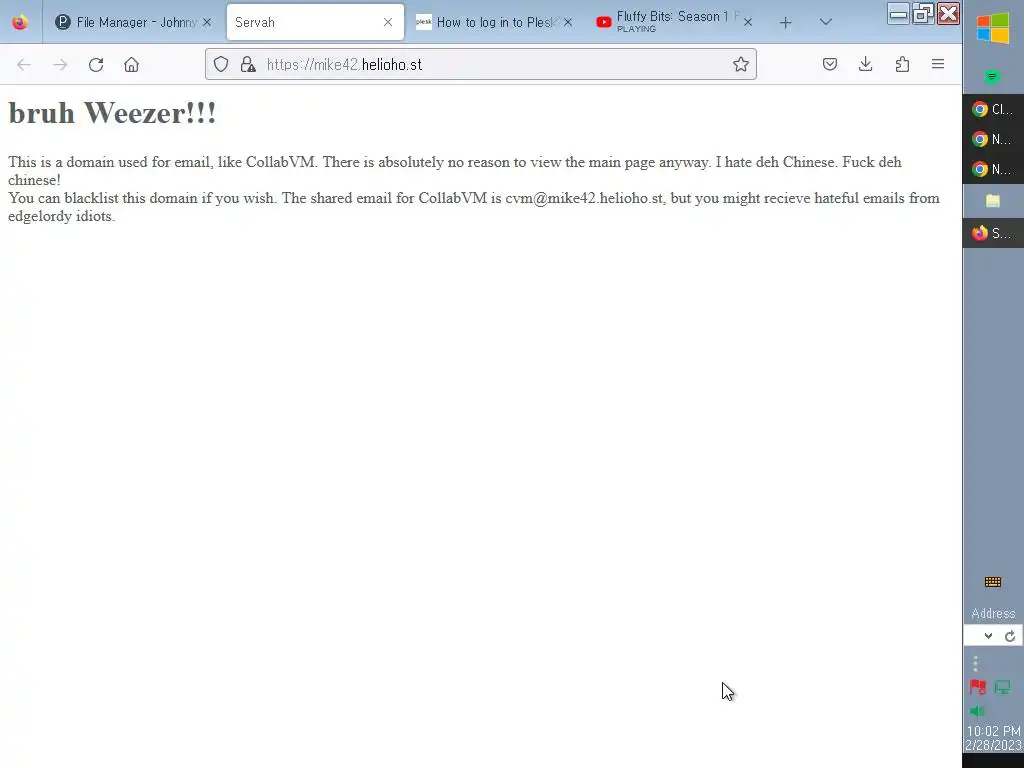Go back with Firefox back arrow
1024x768 pixels.
pos(24,65)
